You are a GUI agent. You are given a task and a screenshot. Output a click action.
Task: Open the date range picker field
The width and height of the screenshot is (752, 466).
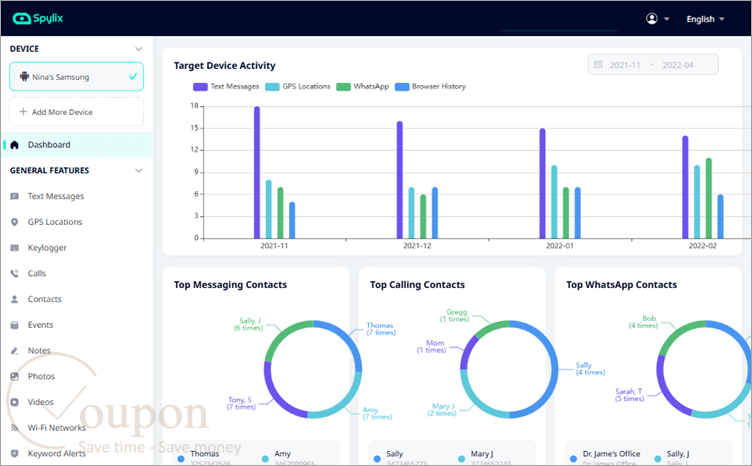pyautogui.click(x=653, y=65)
